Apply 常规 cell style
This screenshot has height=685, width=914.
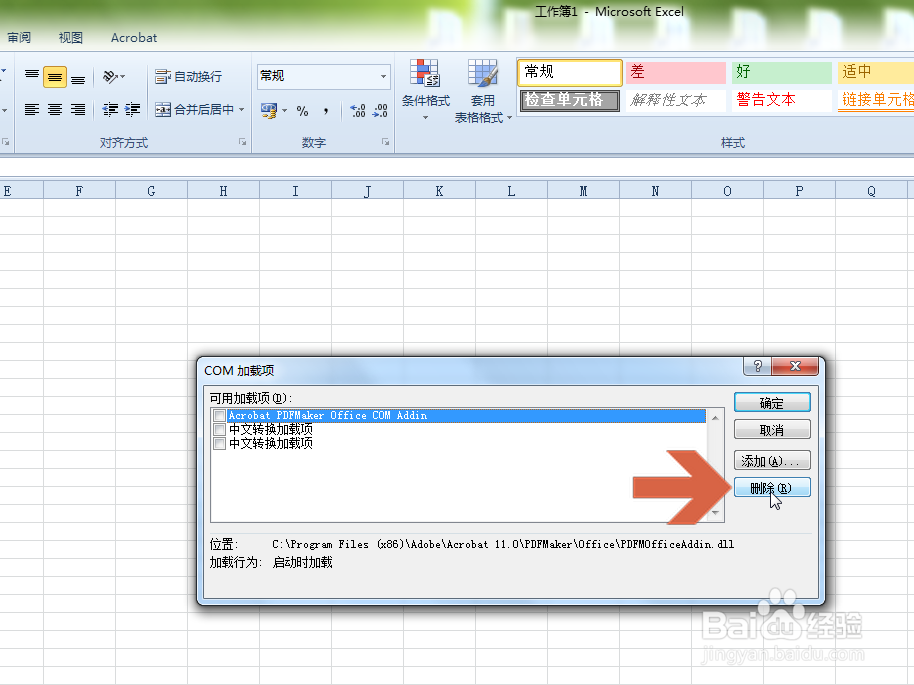pos(570,72)
